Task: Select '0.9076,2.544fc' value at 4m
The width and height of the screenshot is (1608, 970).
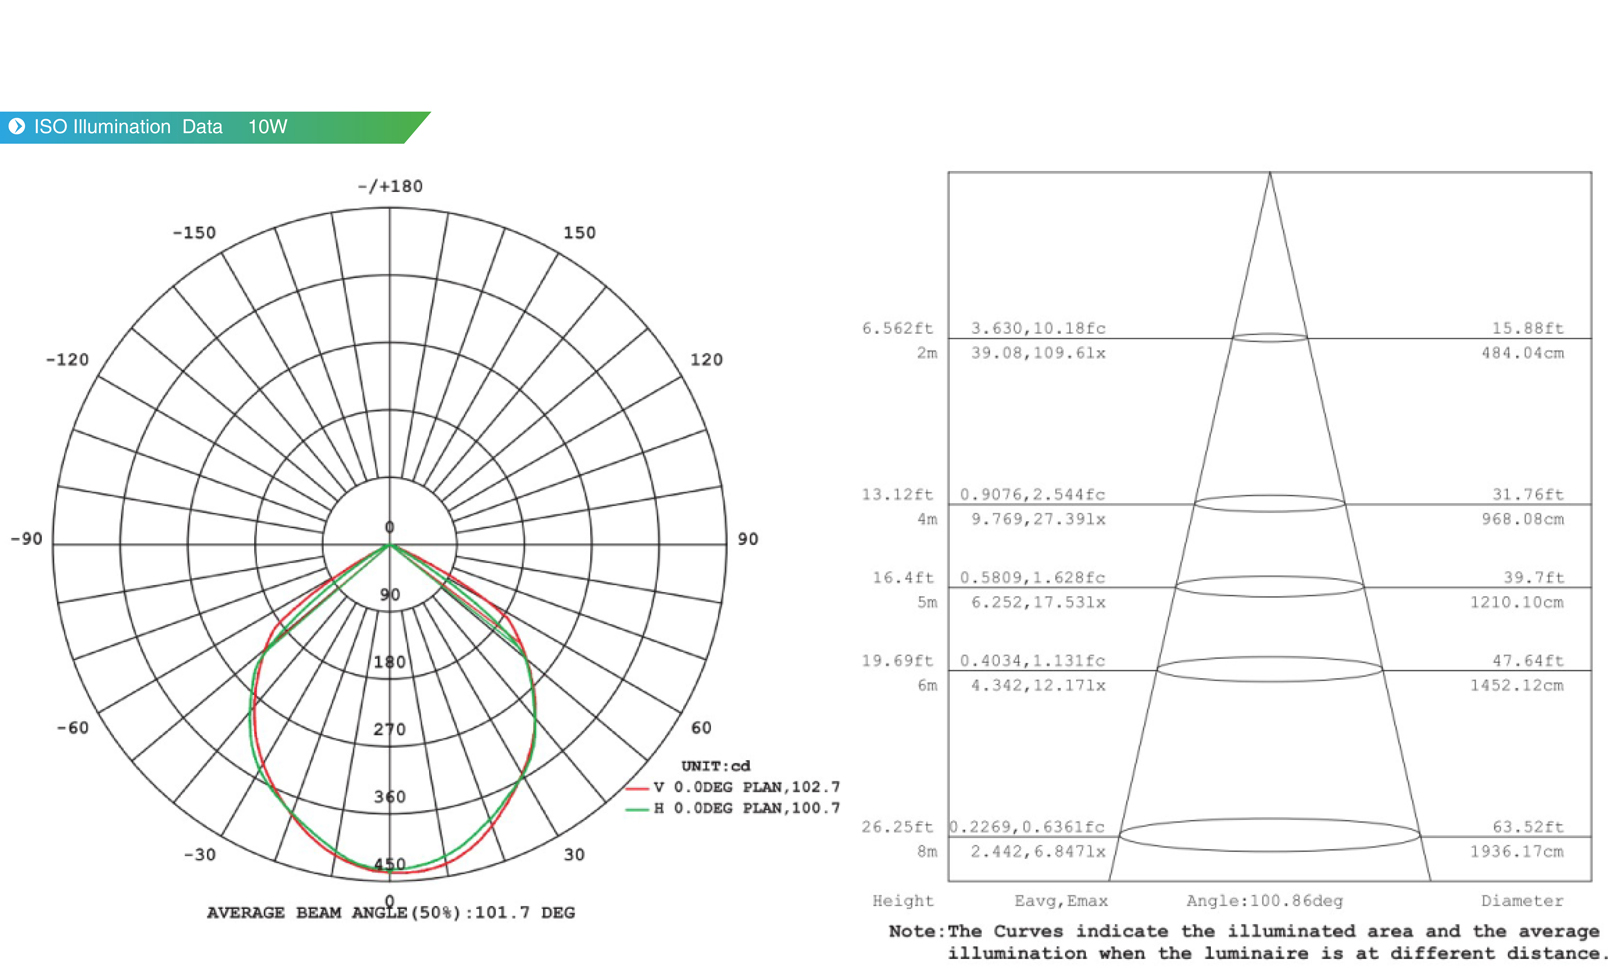Action: point(1033,495)
